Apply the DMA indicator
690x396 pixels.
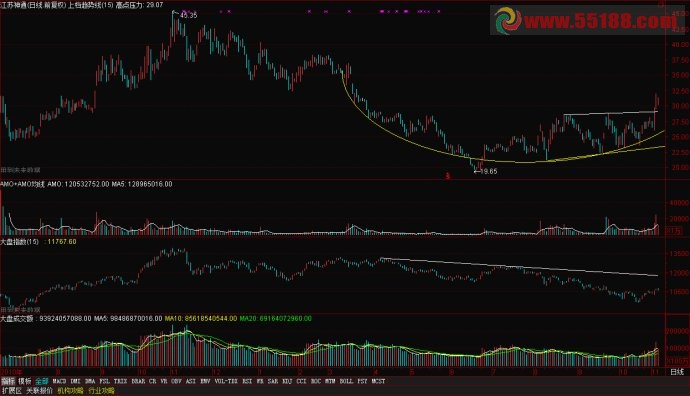90,381
